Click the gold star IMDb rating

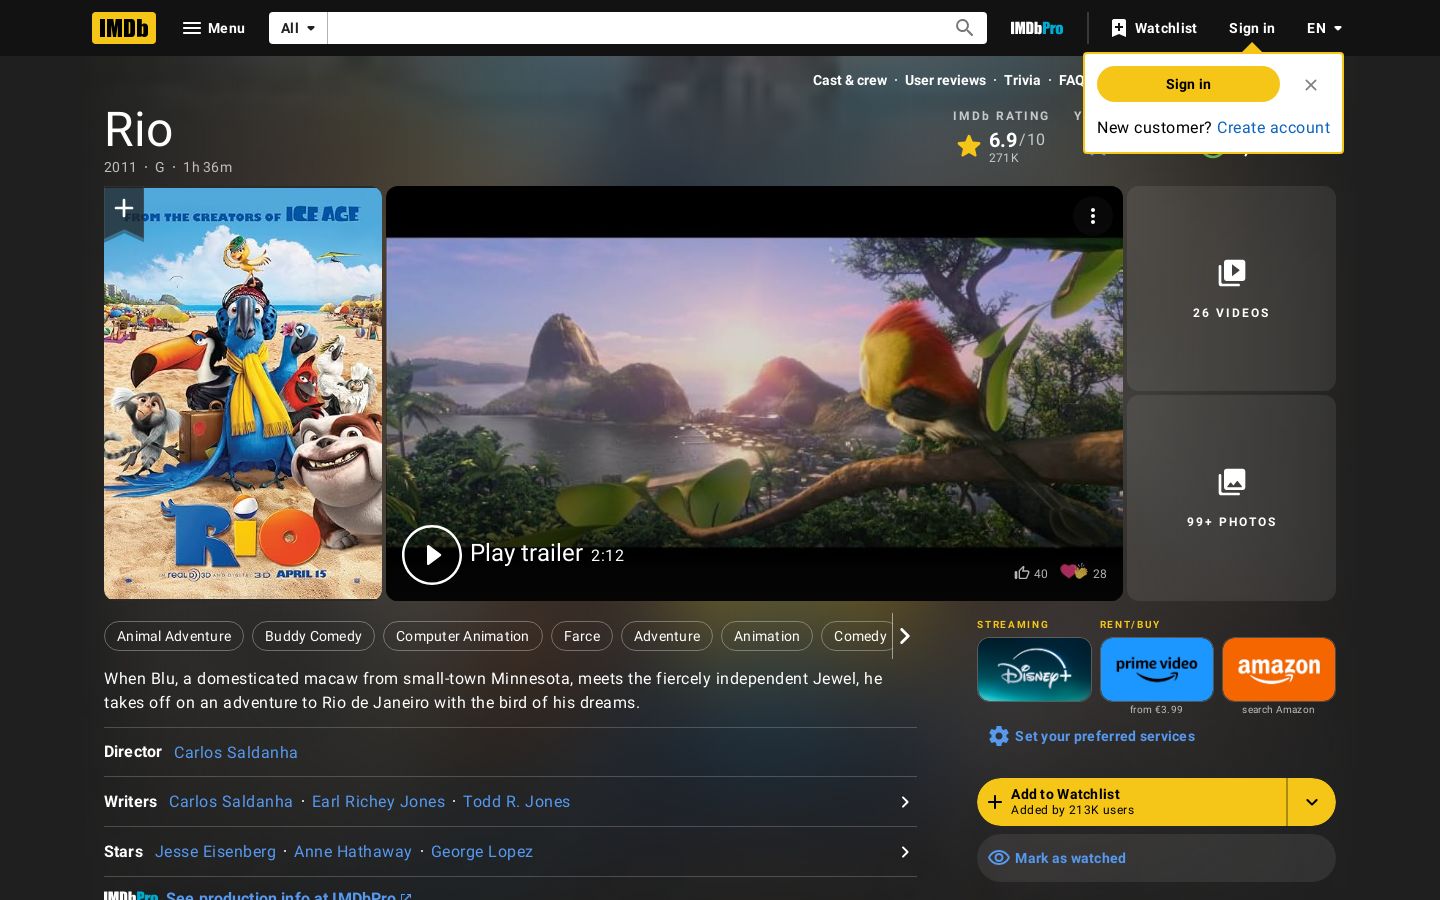tap(968, 146)
